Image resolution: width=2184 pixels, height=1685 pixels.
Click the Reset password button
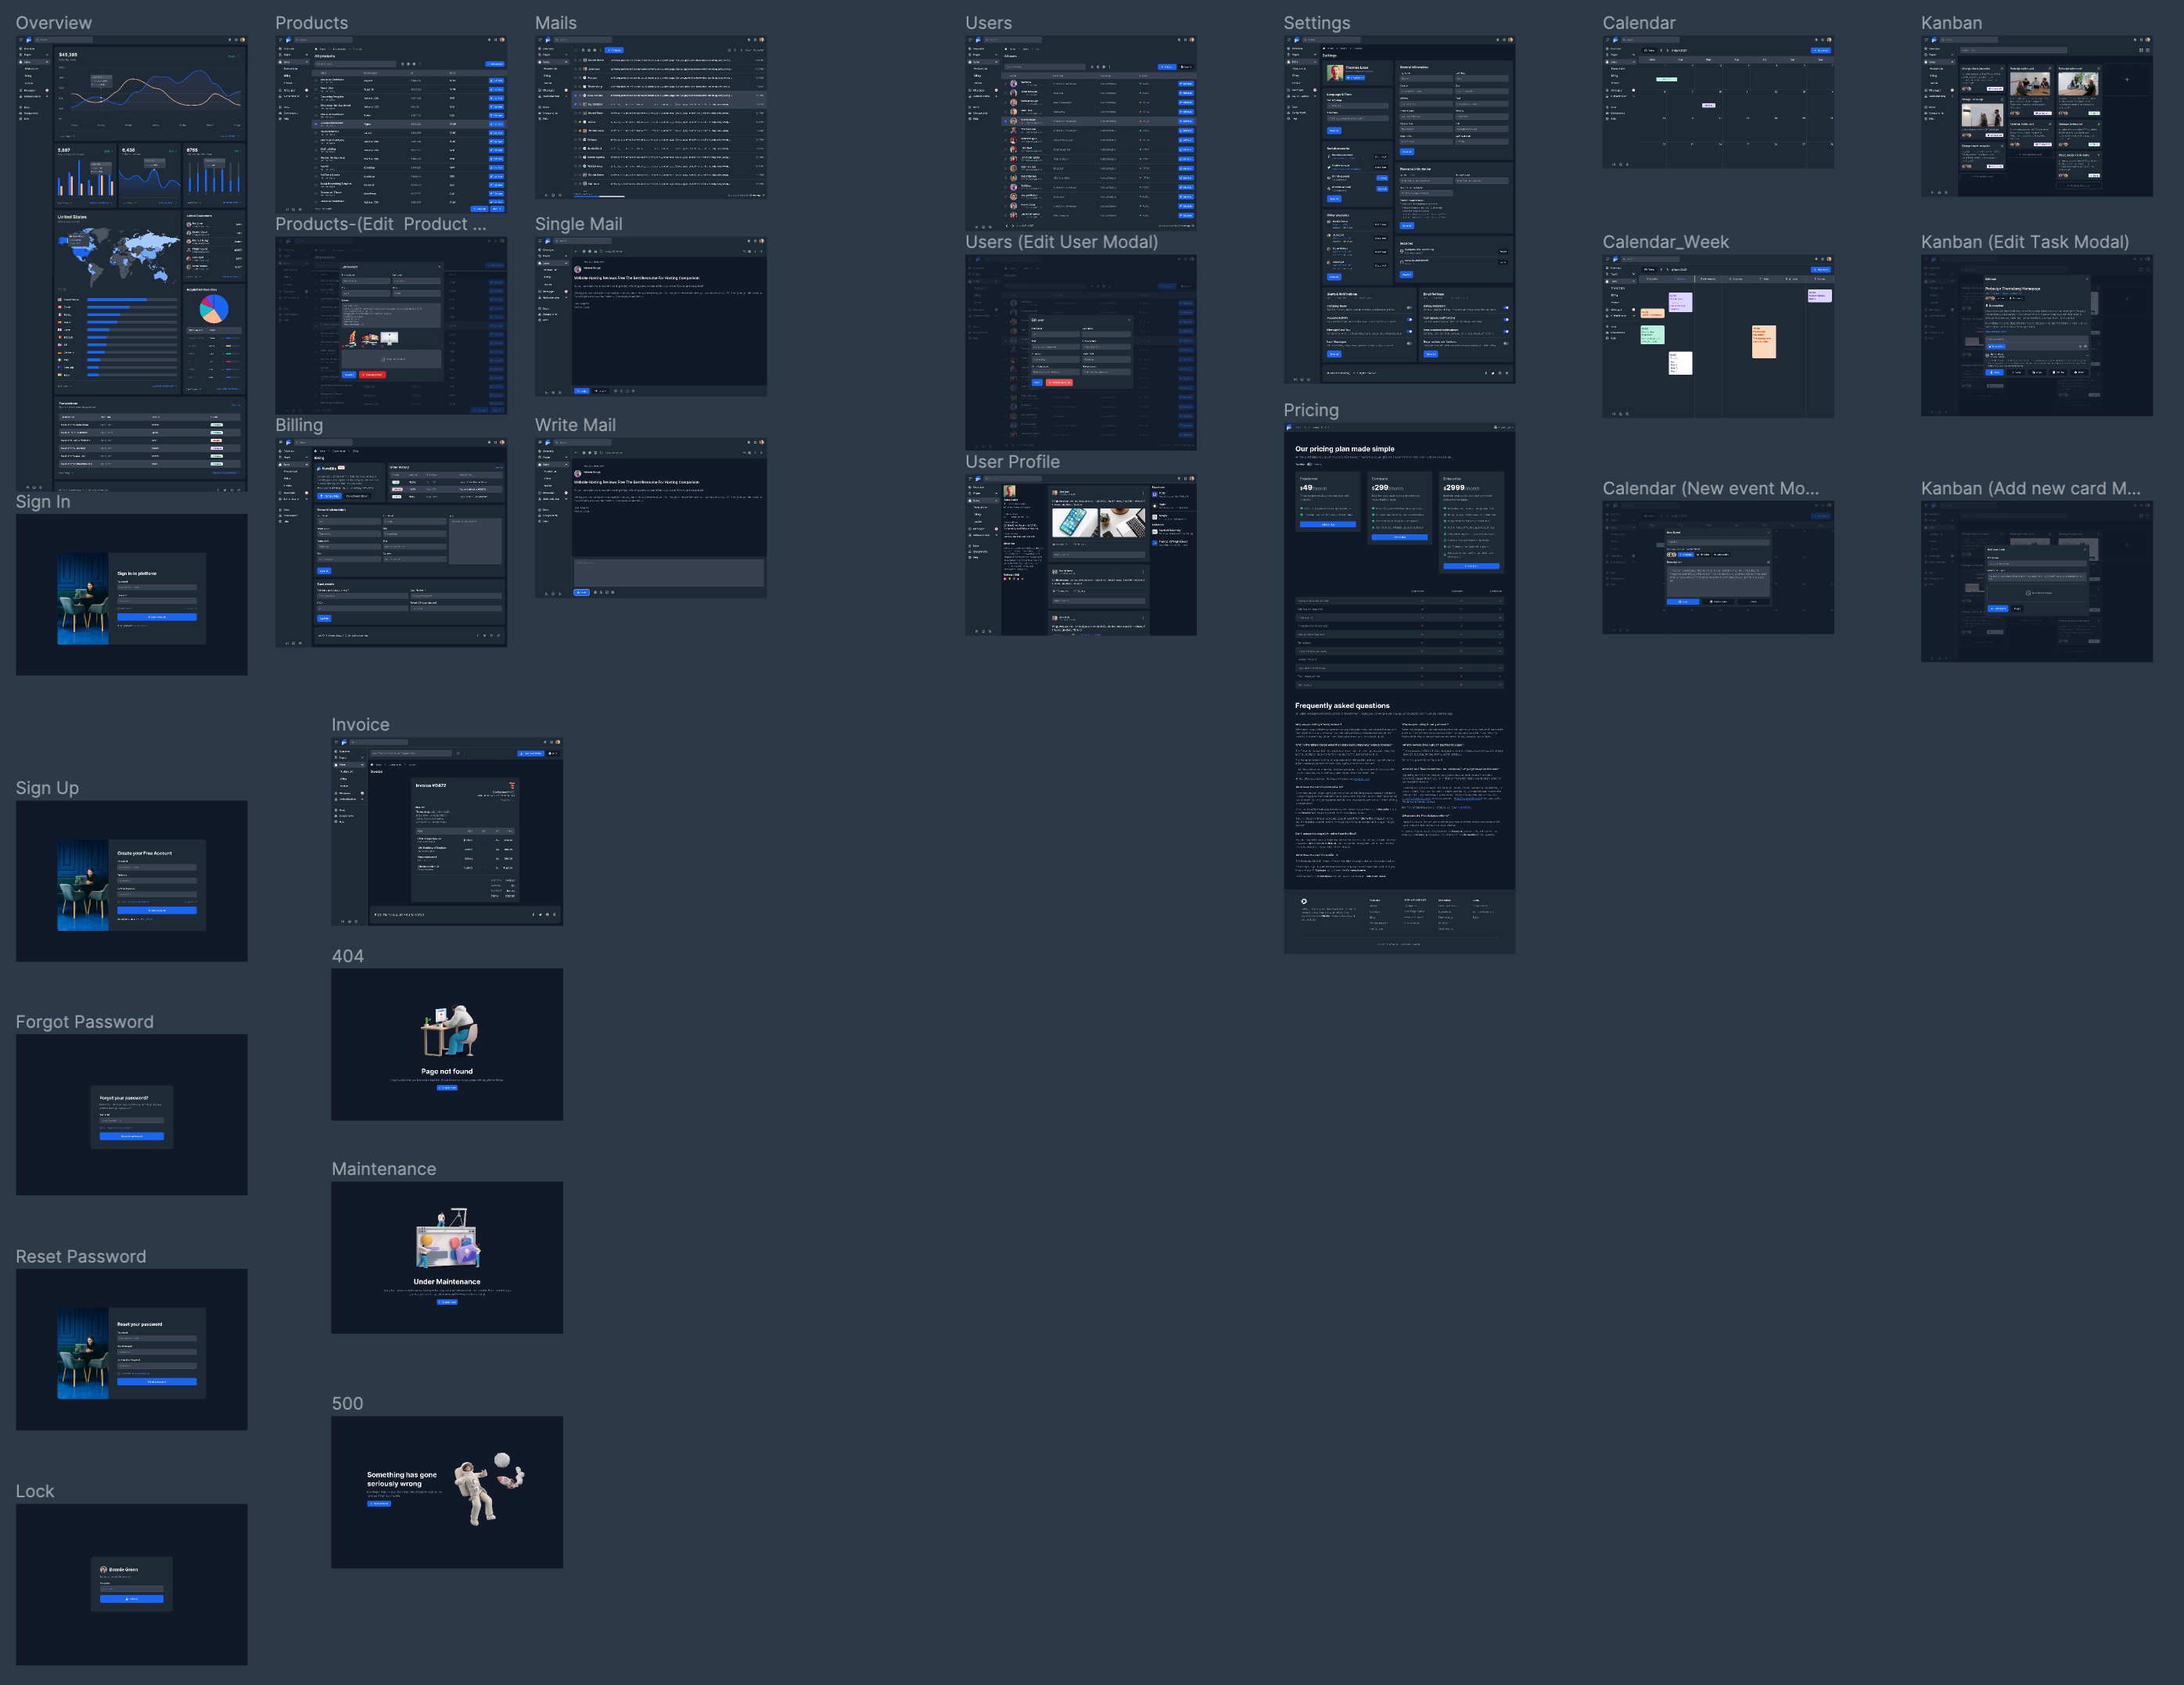pyautogui.click(x=157, y=1381)
